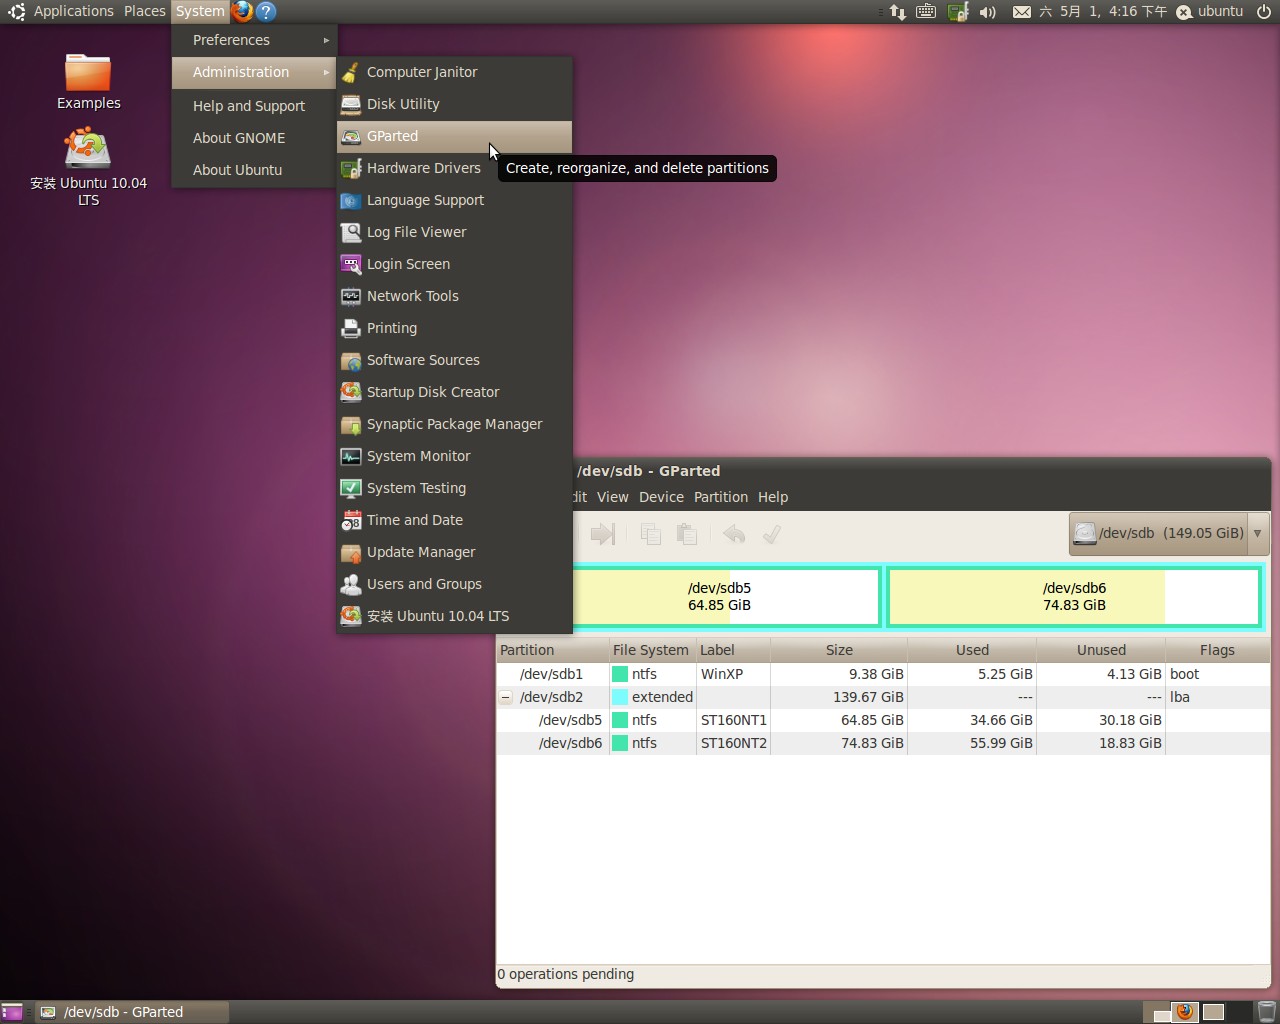Open GParted View menu

tap(612, 497)
